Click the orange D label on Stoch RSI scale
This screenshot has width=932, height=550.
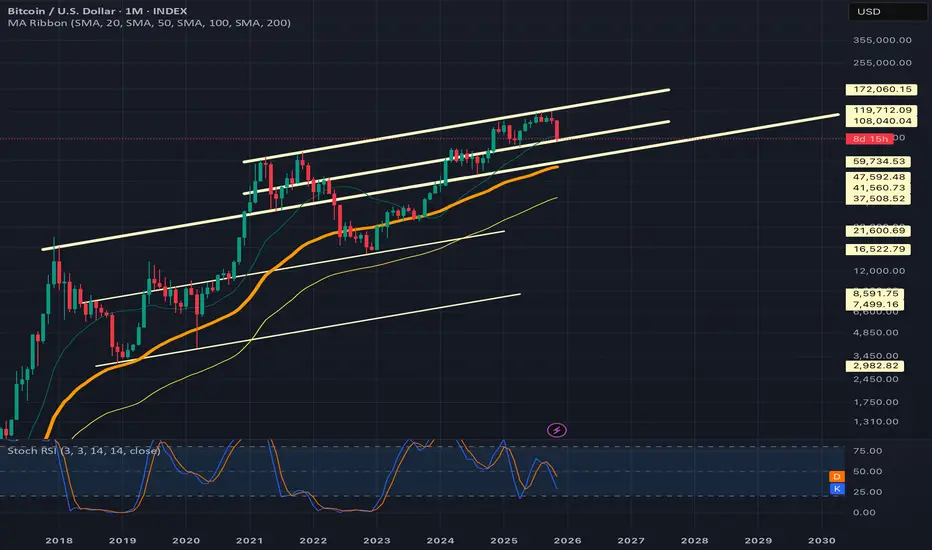coord(836,476)
